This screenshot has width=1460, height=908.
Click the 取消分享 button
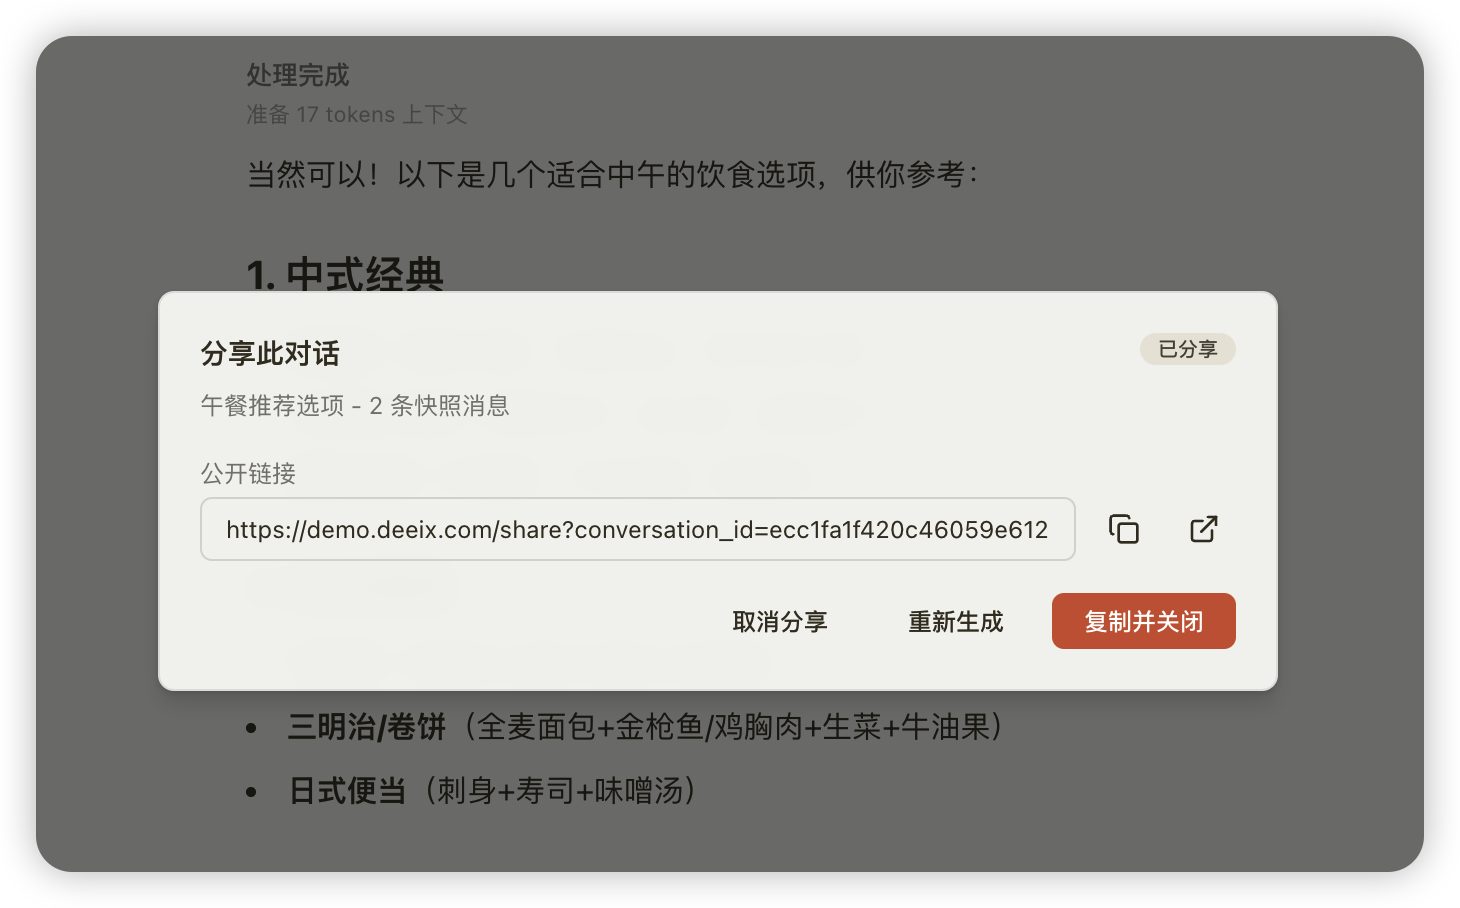780,621
